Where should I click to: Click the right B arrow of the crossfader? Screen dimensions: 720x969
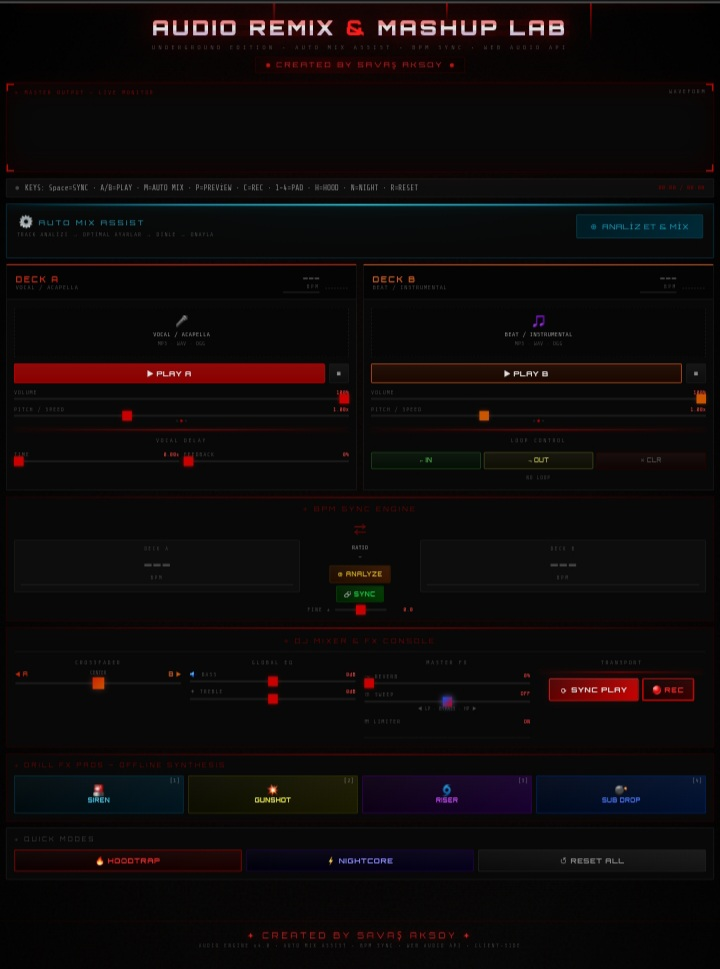click(x=174, y=674)
